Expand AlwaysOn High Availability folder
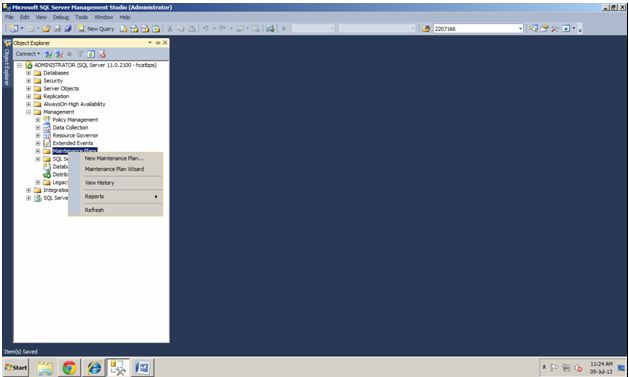The image size is (629, 377). tap(28, 104)
